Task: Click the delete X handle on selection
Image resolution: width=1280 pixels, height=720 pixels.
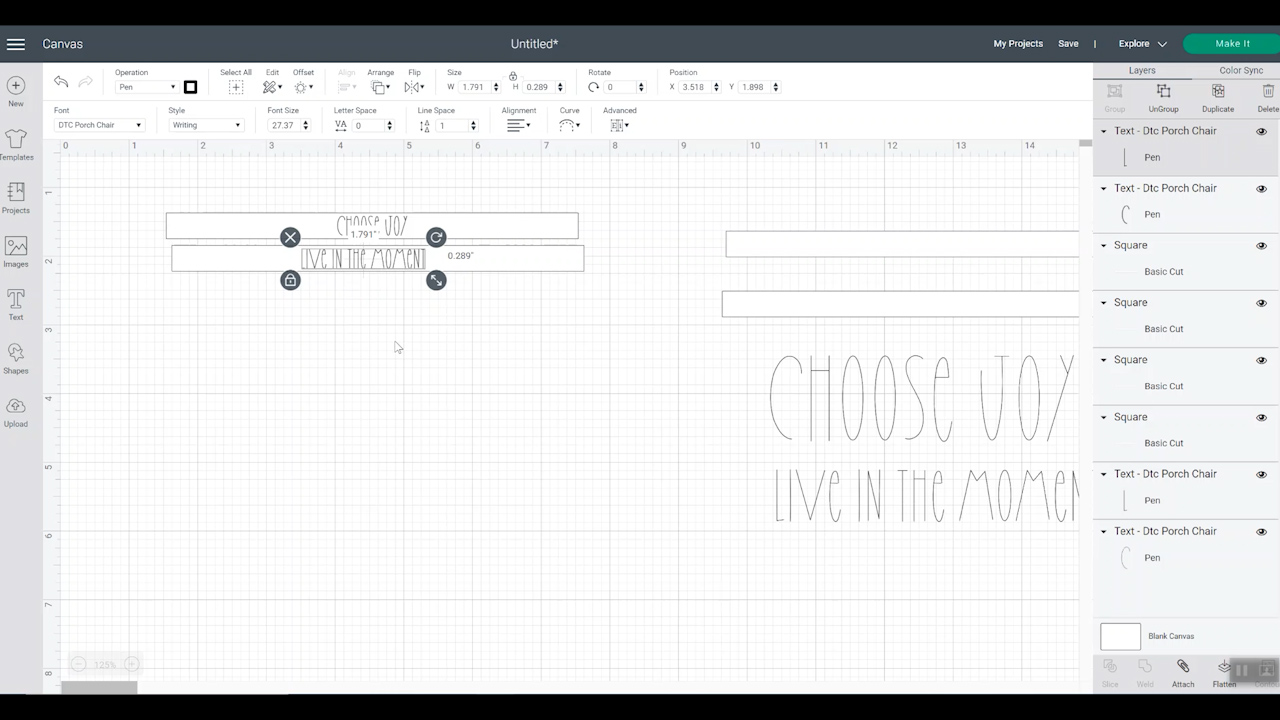Action: [290, 237]
